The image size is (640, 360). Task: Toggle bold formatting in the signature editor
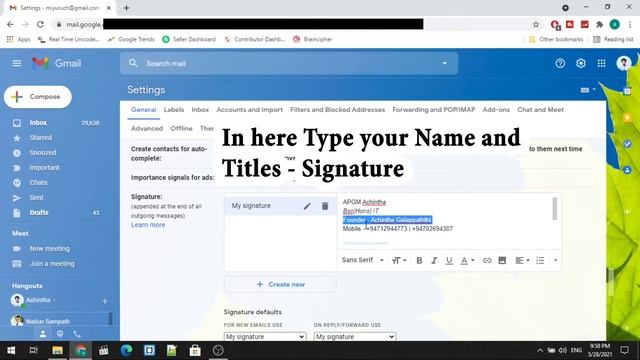pos(419,260)
